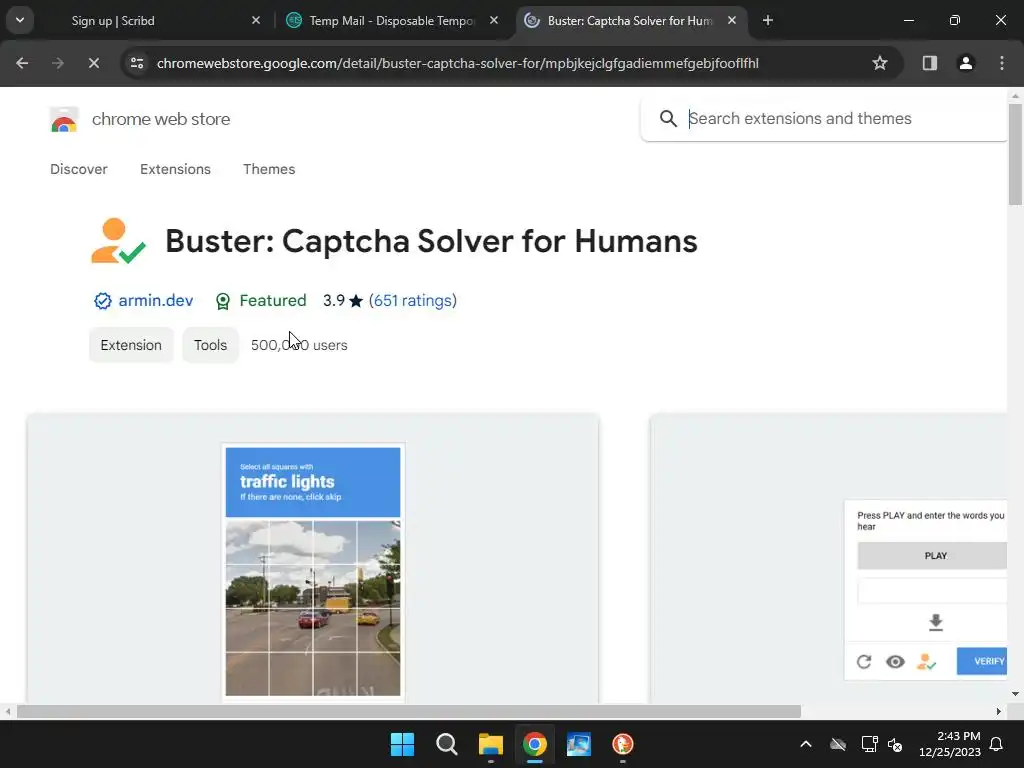
Task: Select the Buster Captcha Solver tab
Action: [x=630, y=21]
